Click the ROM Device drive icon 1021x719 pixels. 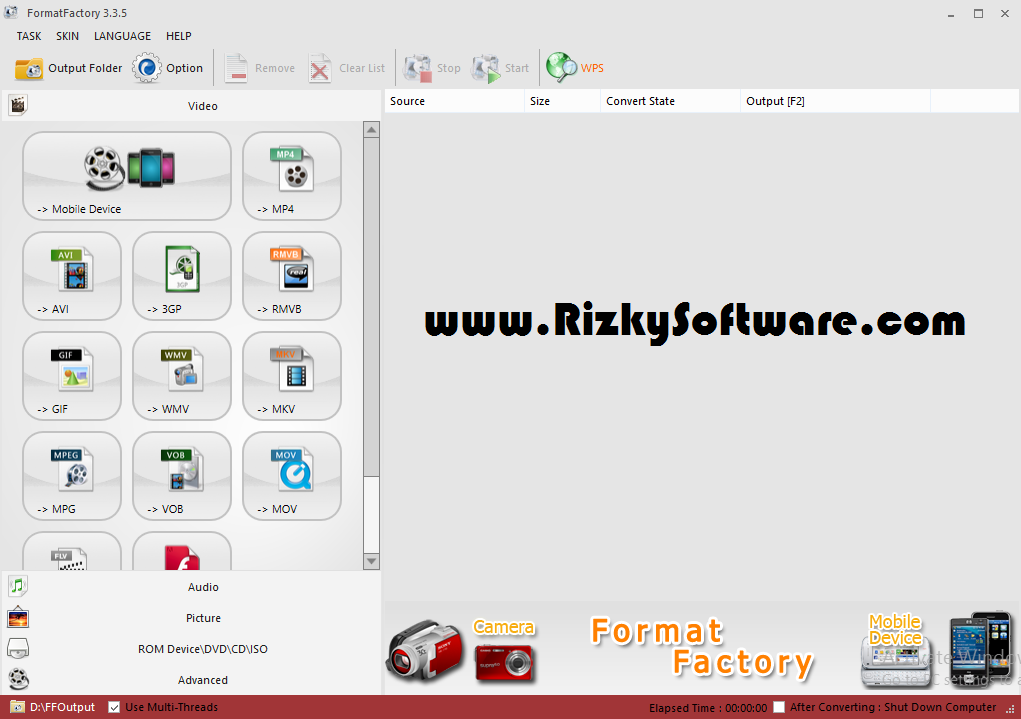coord(18,649)
